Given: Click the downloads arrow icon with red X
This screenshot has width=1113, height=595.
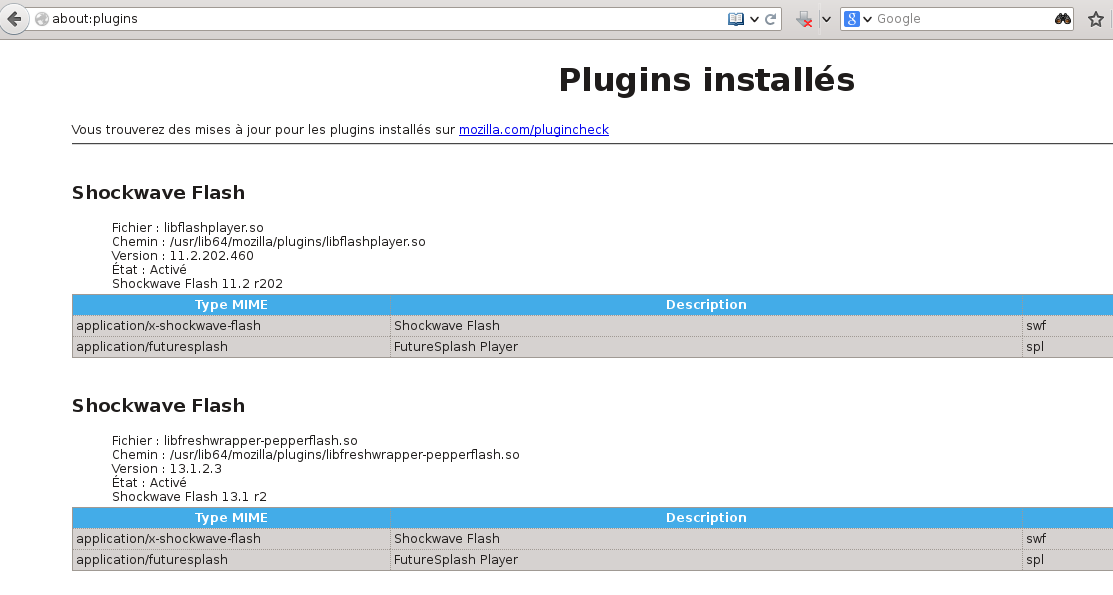Looking at the screenshot, I should coord(804,19).
